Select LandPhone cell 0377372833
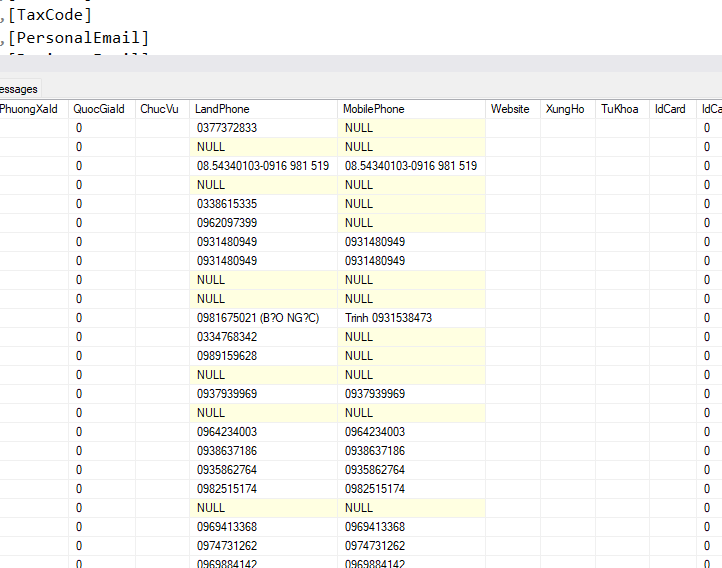This screenshot has height=568, width=722. tap(227, 128)
